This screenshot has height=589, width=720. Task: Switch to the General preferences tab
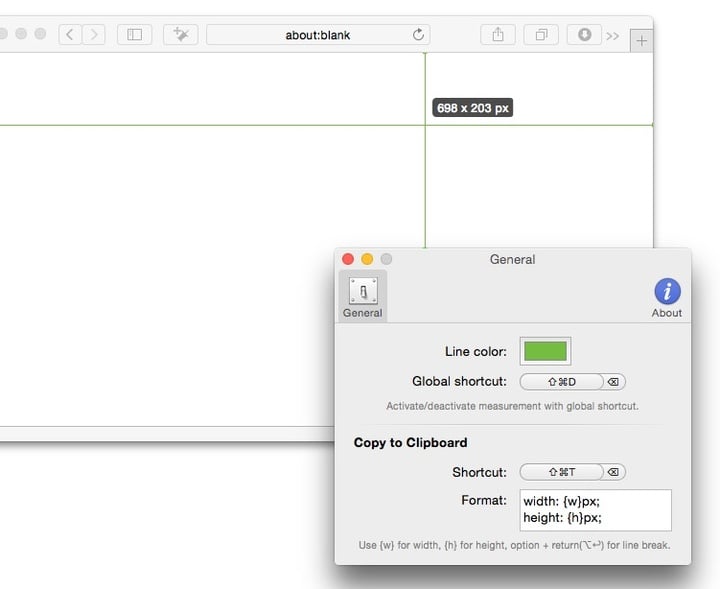click(362, 296)
